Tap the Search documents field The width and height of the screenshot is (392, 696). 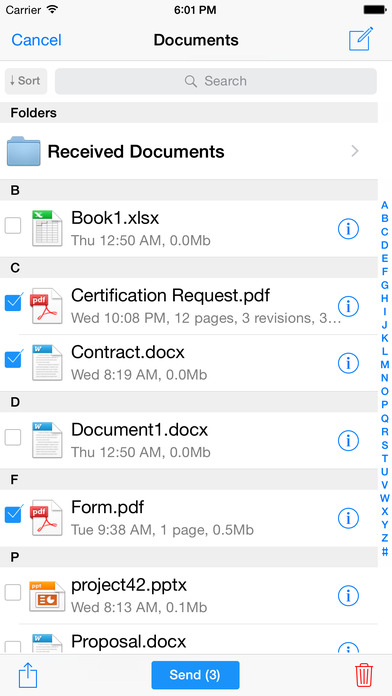pos(216,81)
